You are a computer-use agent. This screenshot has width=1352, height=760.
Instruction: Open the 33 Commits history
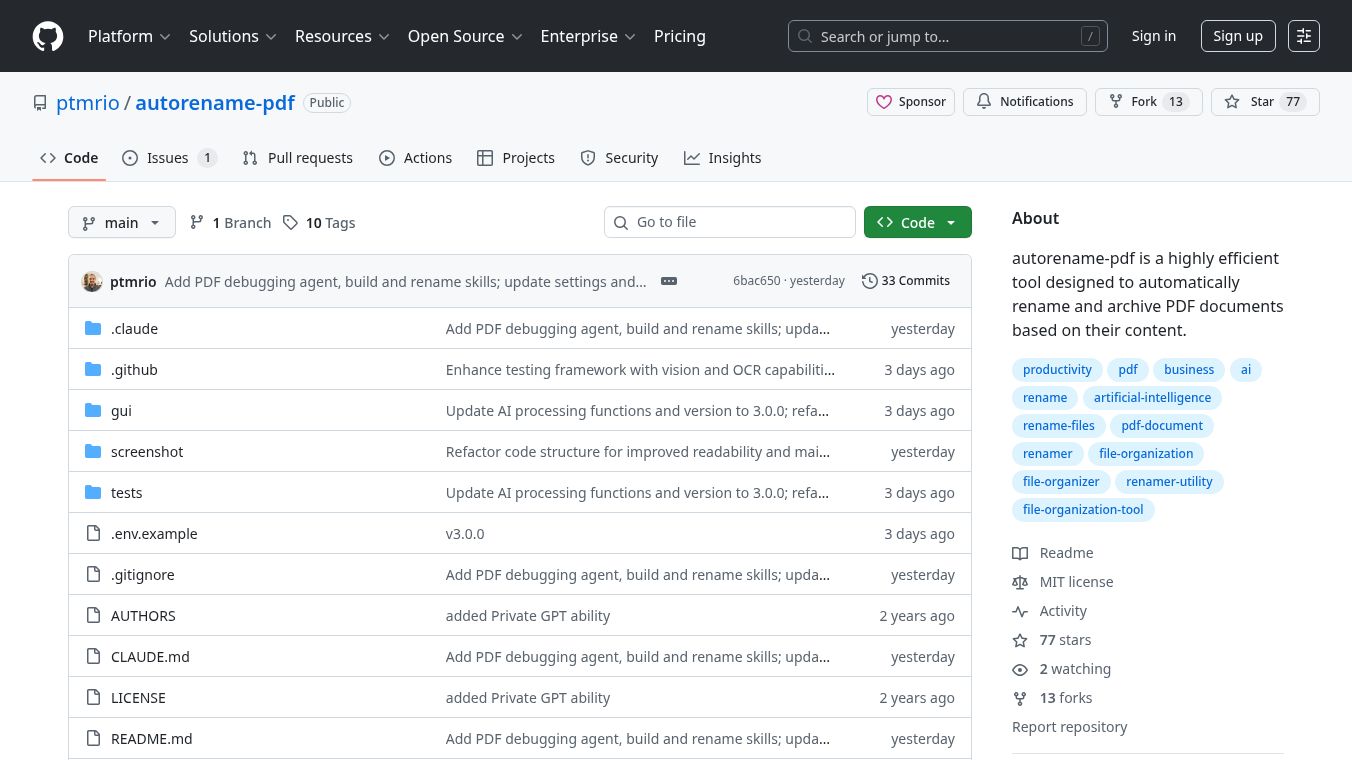tap(906, 281)
